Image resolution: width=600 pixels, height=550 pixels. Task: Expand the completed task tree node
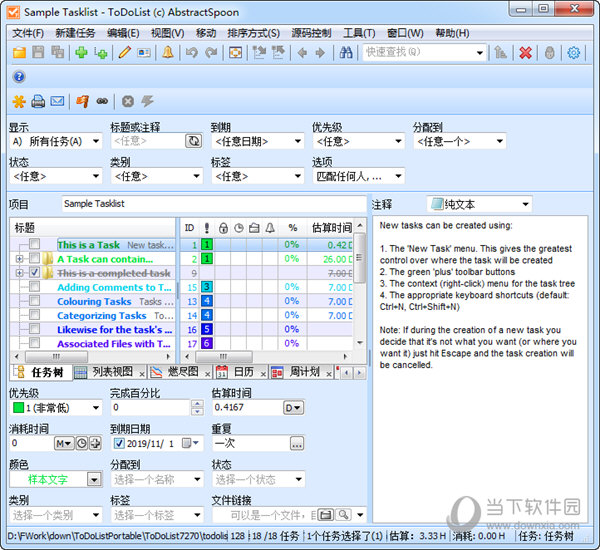point(19,273)
